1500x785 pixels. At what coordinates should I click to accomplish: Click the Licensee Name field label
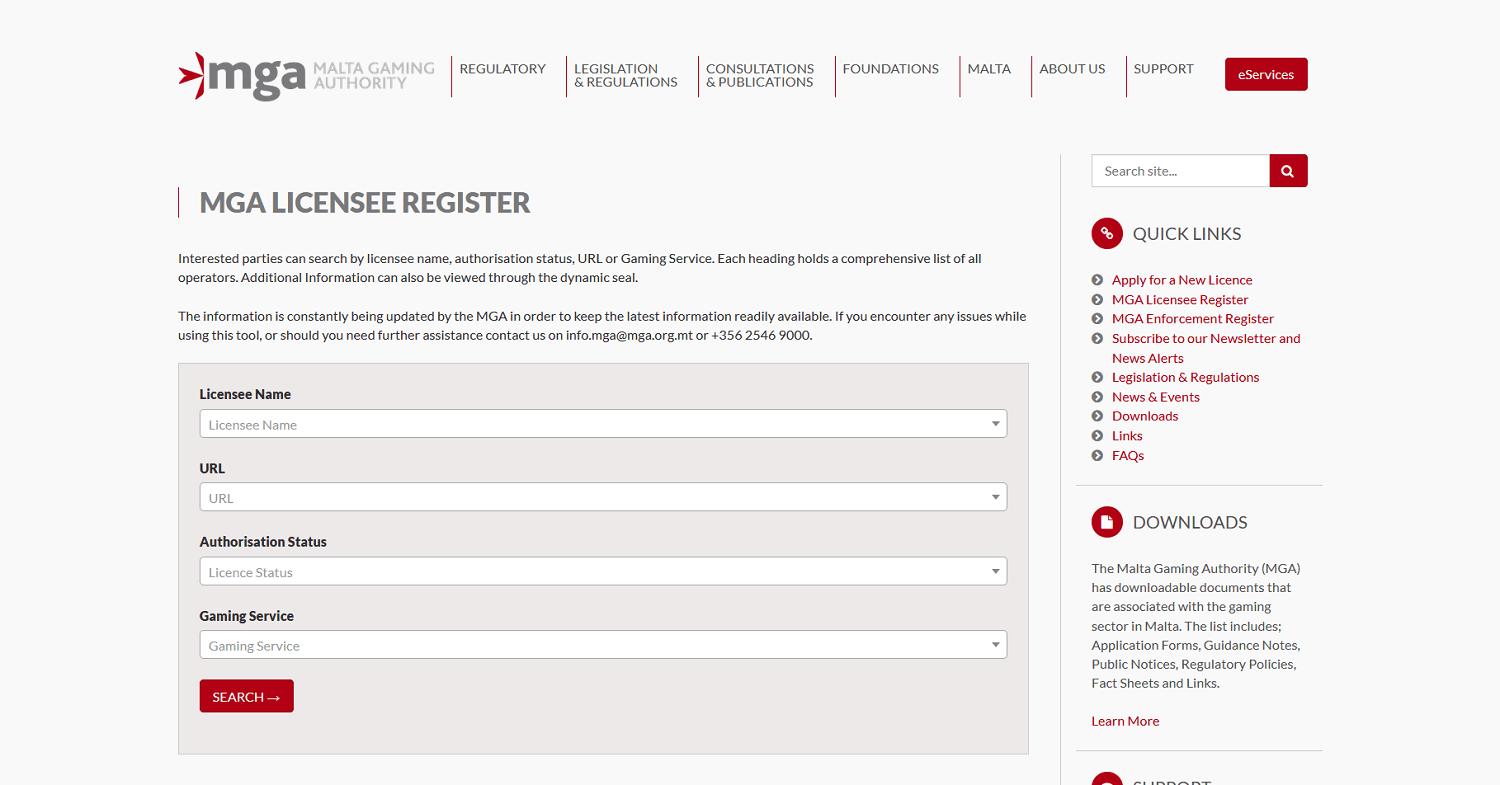(x=245, y=394)
